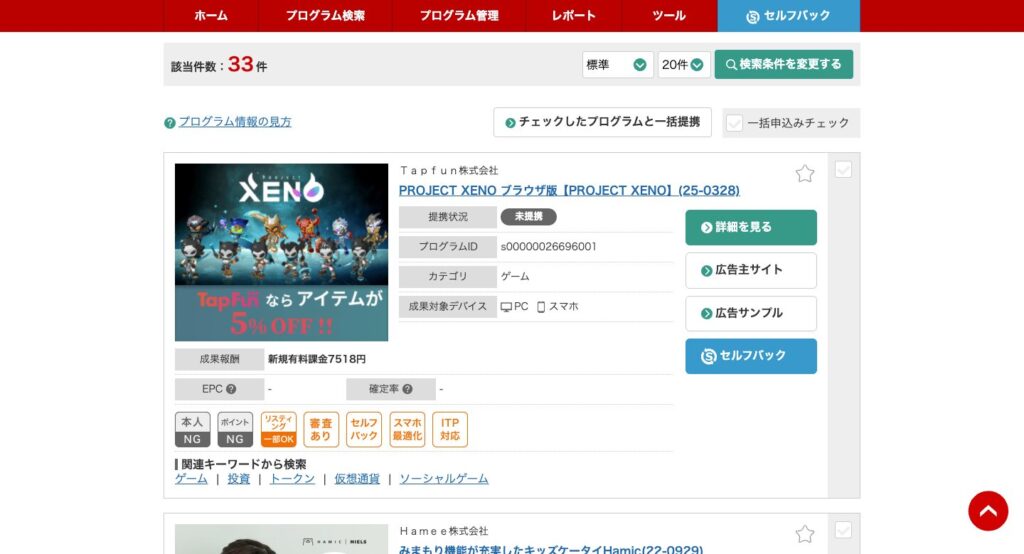Switch to the セルフバック top tab
Image resolution: width=1024 pixels, height=554 pixels.
coord(788,16)
